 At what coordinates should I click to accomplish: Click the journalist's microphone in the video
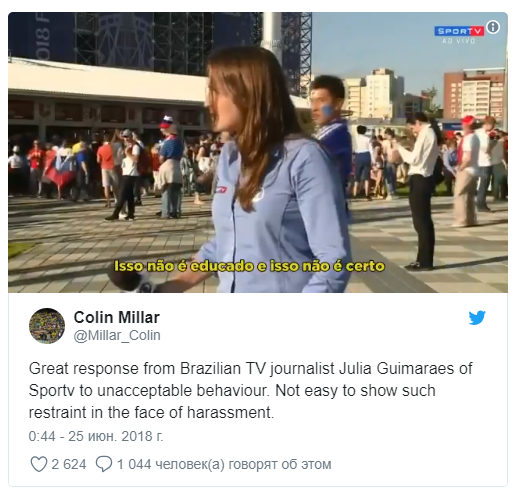pos(131,280)
